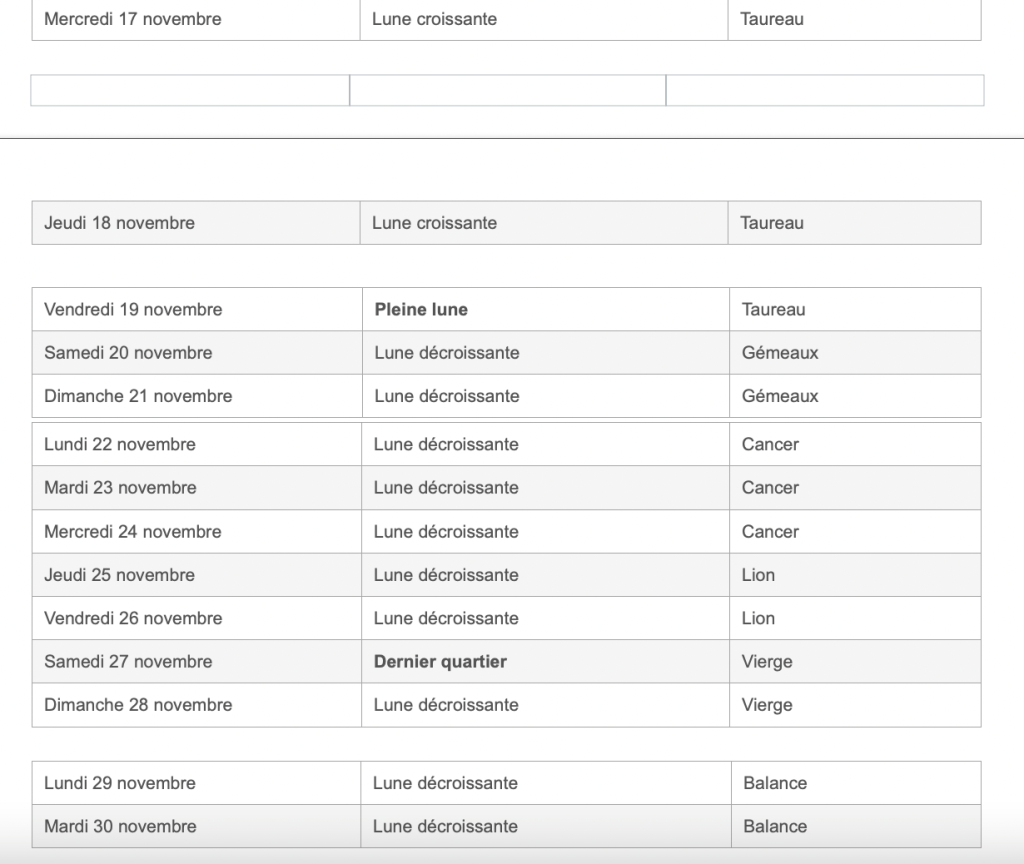The height and width of the screenshot is (864, 1024).
Task: Select the bold 'Dernier quartier' cell
Action: coord(440,662)
